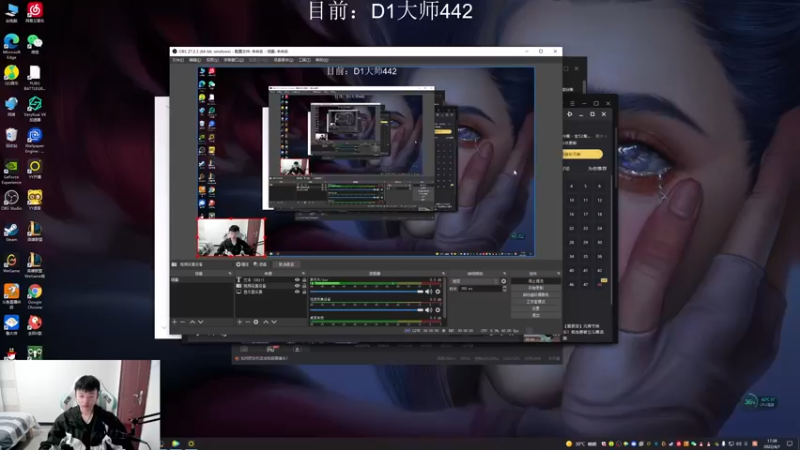Screen dimensions: 800x450
Task: Toggle visibility of video capture device source
Action: 297,286
